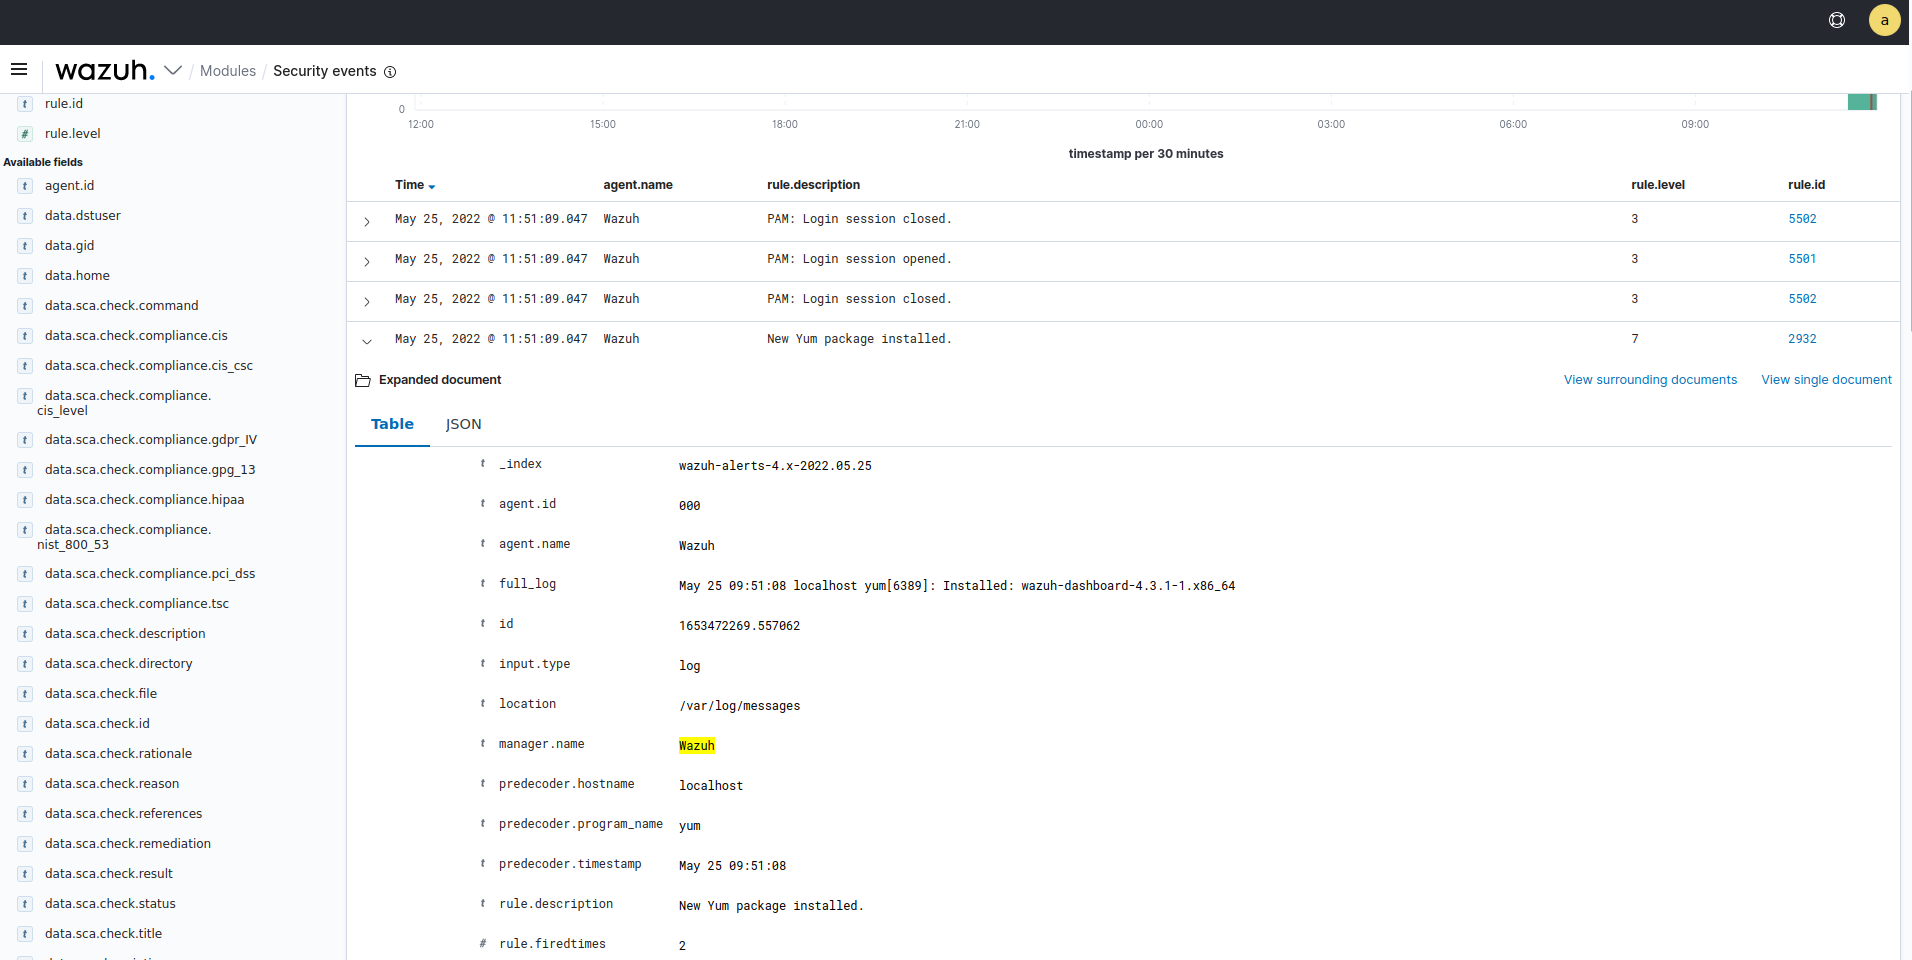Click the '#' type icon beside rule.level field
This screenshot has height=960, width=1912.
[x=23, y=133]
